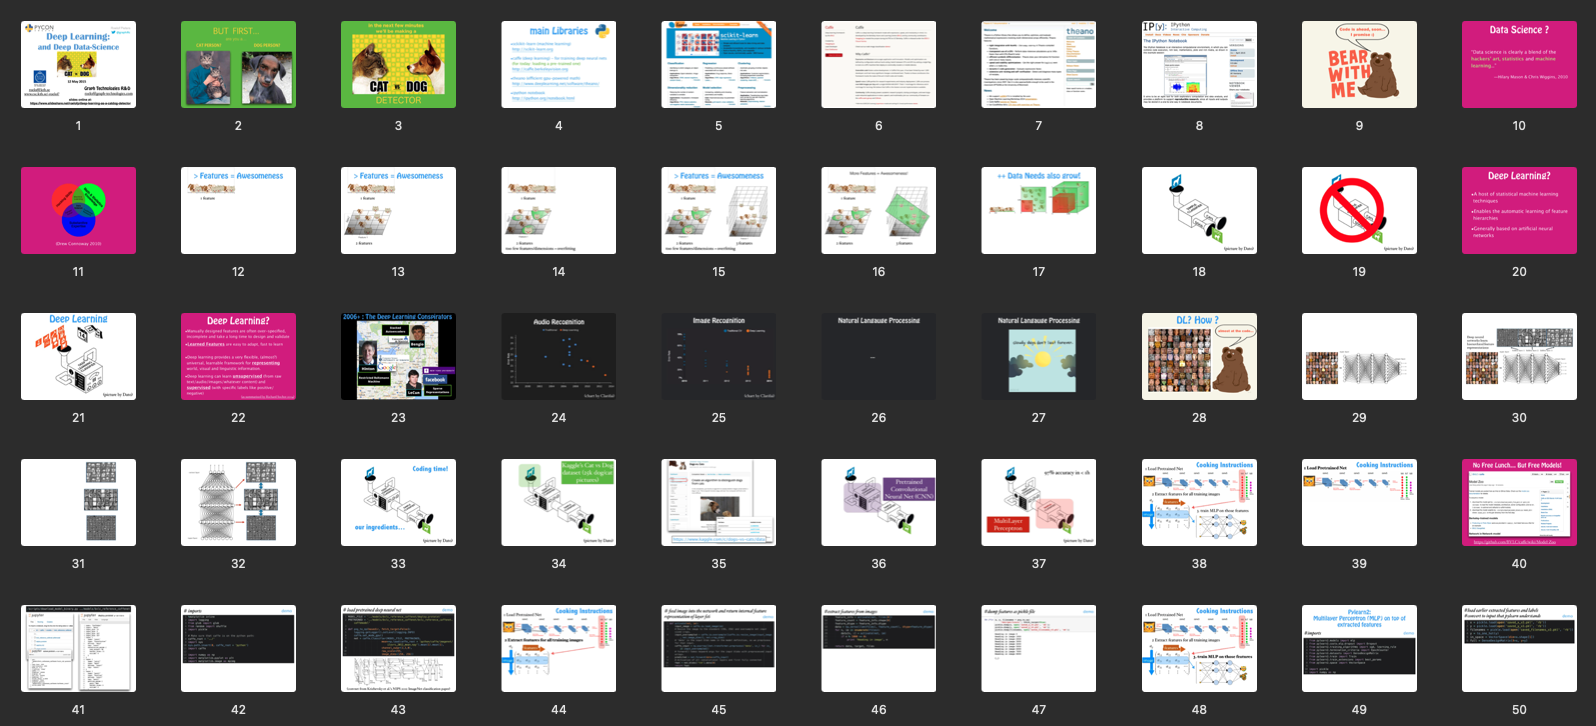Open pink Deep Learning? slide 22
Viewport: 1596px width, 726px height.
(238, 356)
